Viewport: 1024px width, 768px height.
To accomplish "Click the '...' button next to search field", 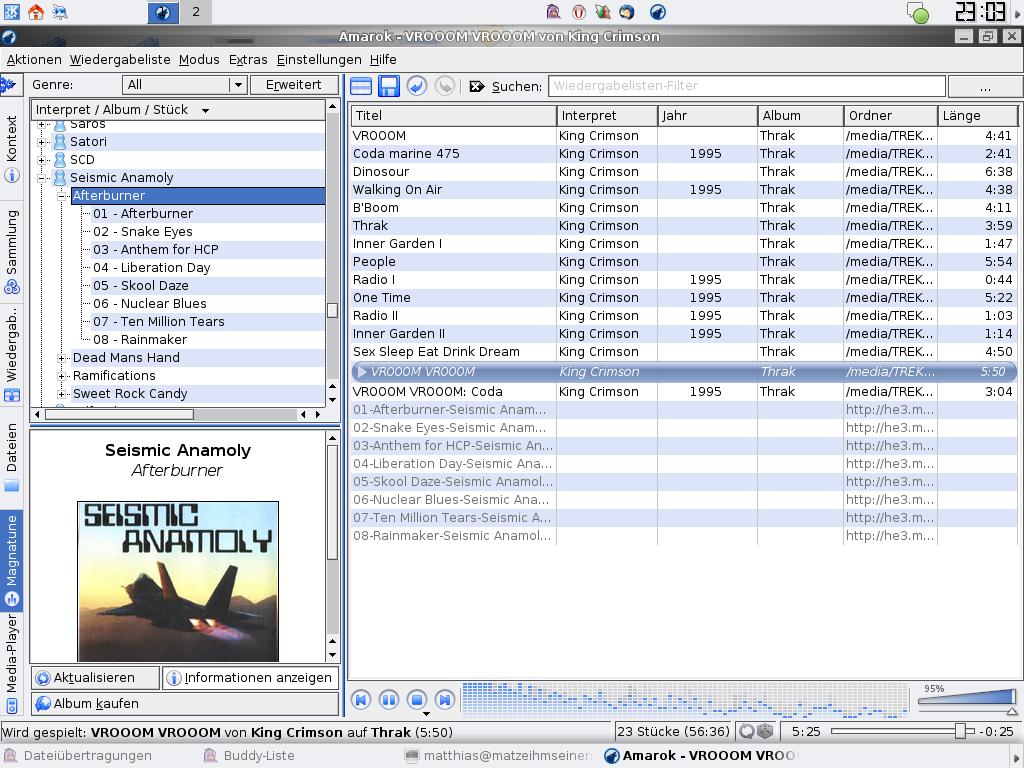I will pyautogui.click(x=985, y=86).
